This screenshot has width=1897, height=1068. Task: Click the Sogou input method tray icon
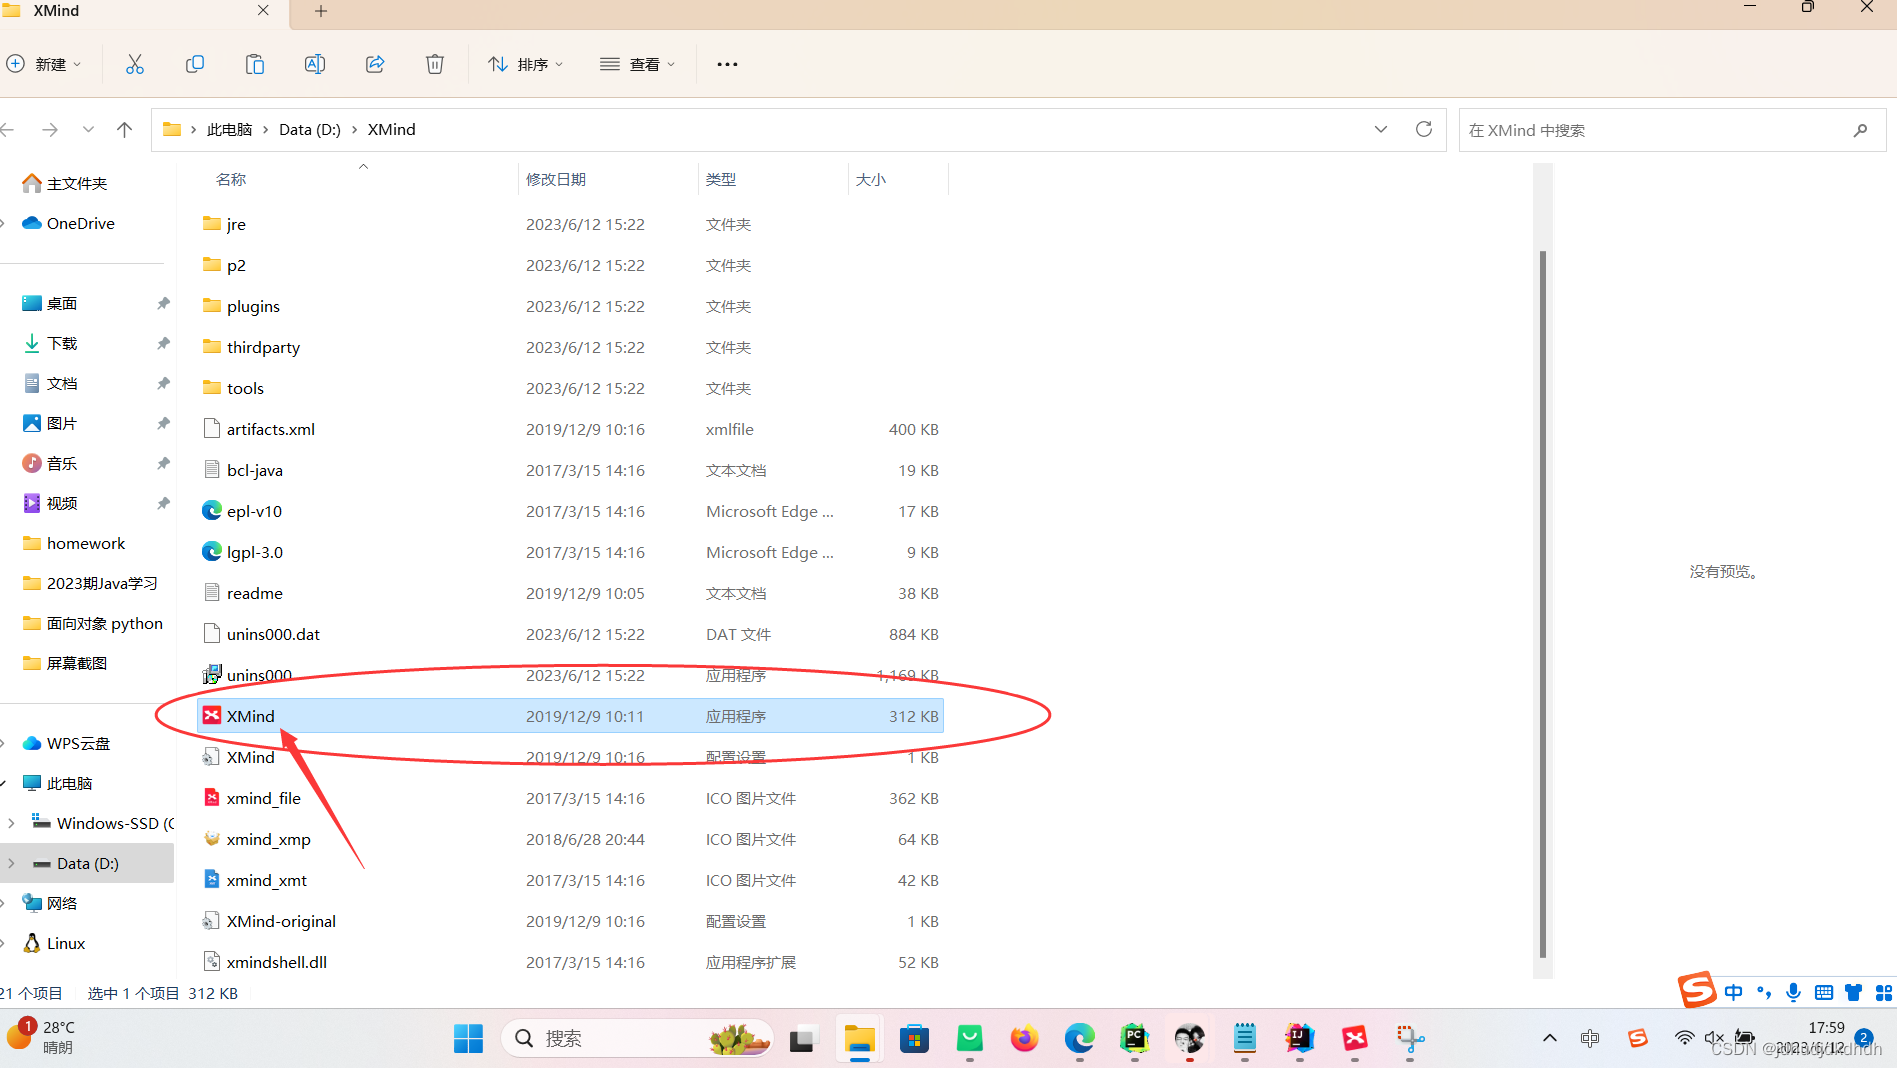[x=1638, y=1038]
